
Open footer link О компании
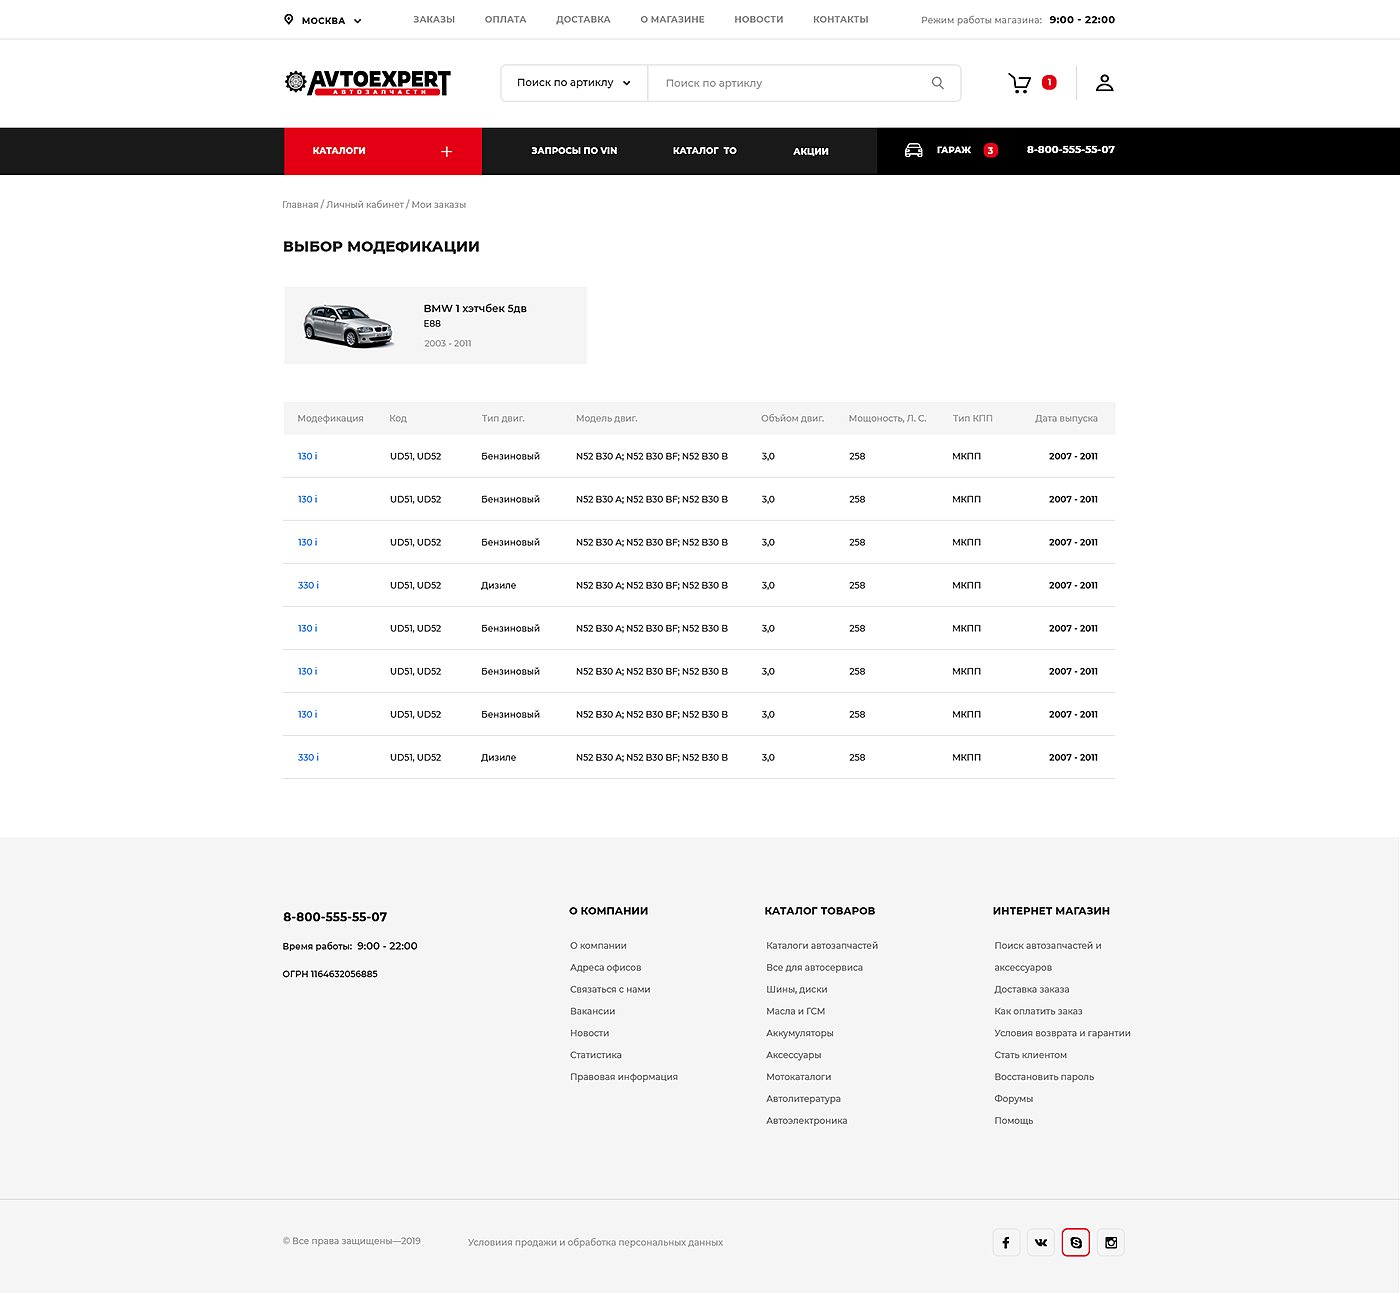pos(598,946)
